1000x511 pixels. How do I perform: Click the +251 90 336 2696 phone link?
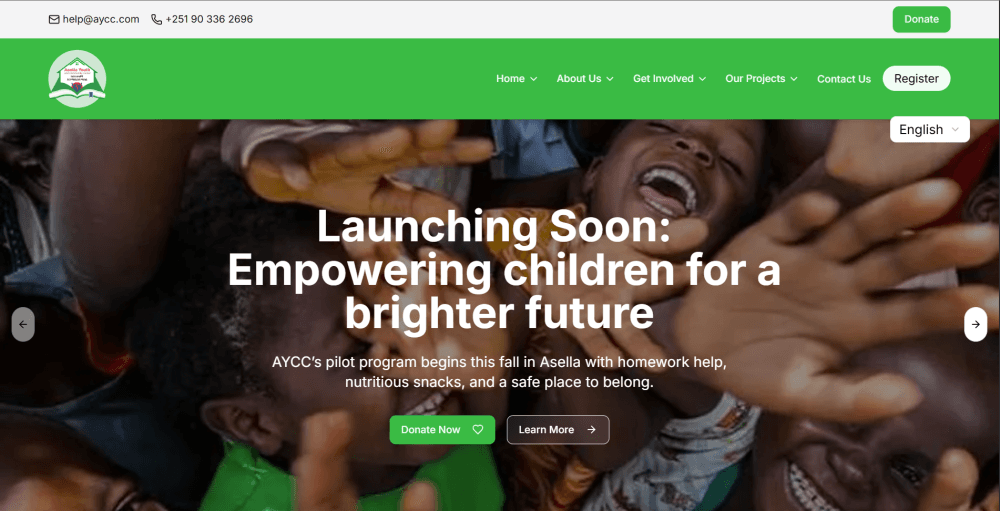[209, 19]
